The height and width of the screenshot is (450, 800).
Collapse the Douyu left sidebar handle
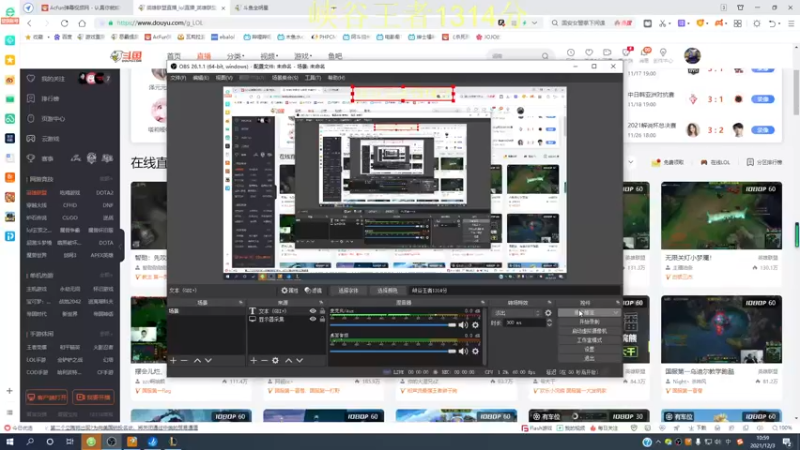pos(121,246)
